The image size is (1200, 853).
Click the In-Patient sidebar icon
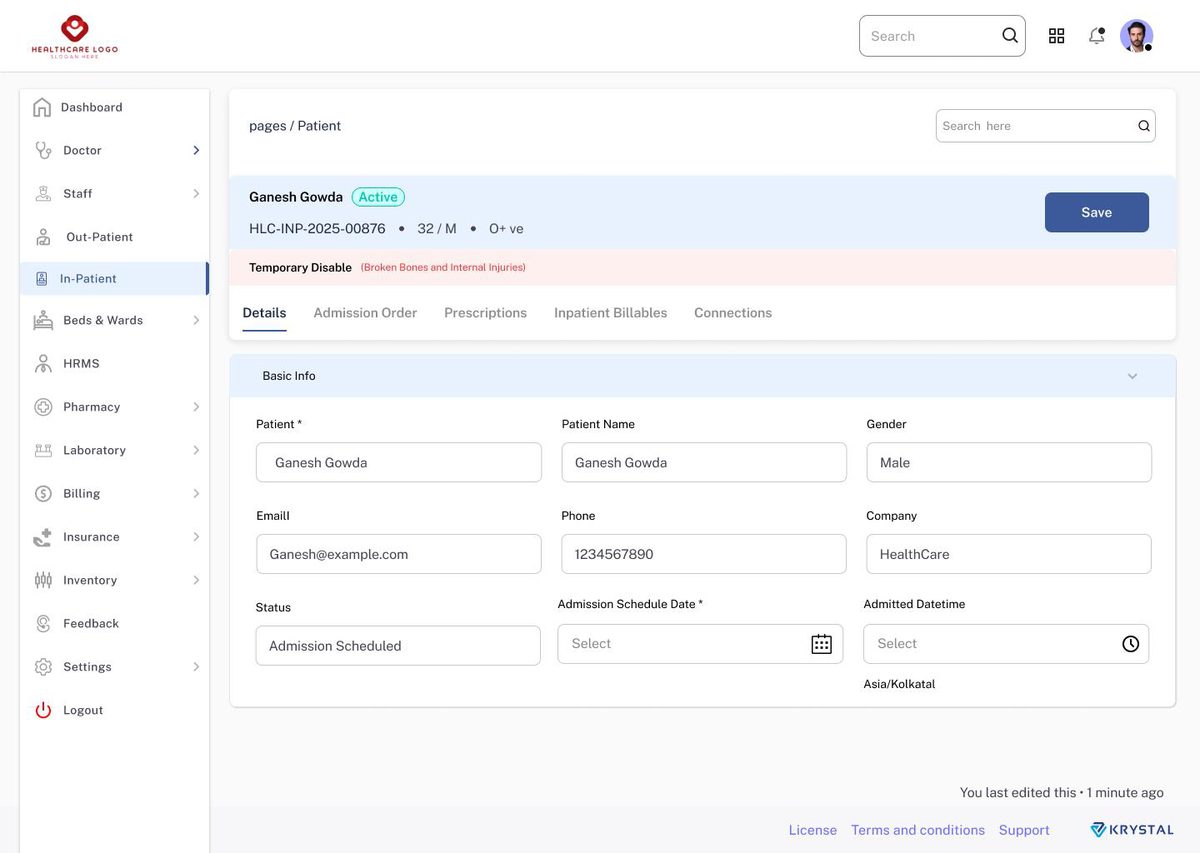click(x=42, y=279)
